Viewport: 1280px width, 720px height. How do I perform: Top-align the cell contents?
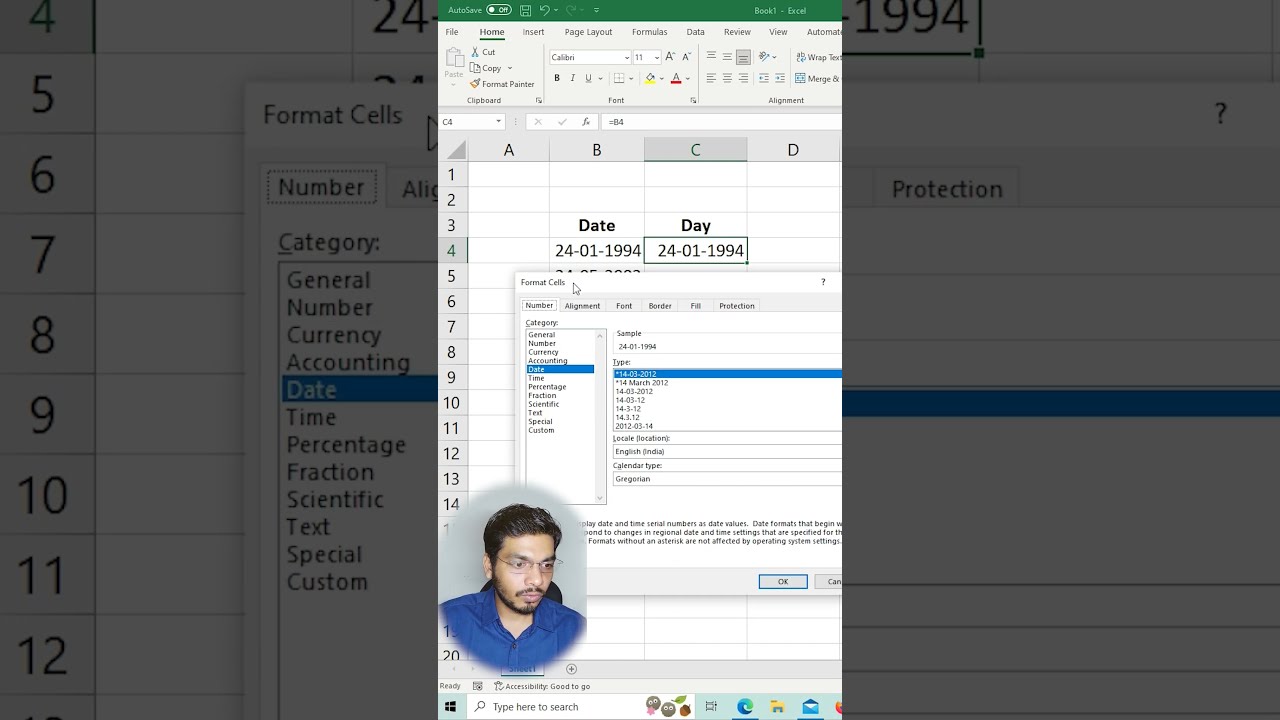point(711,57)
